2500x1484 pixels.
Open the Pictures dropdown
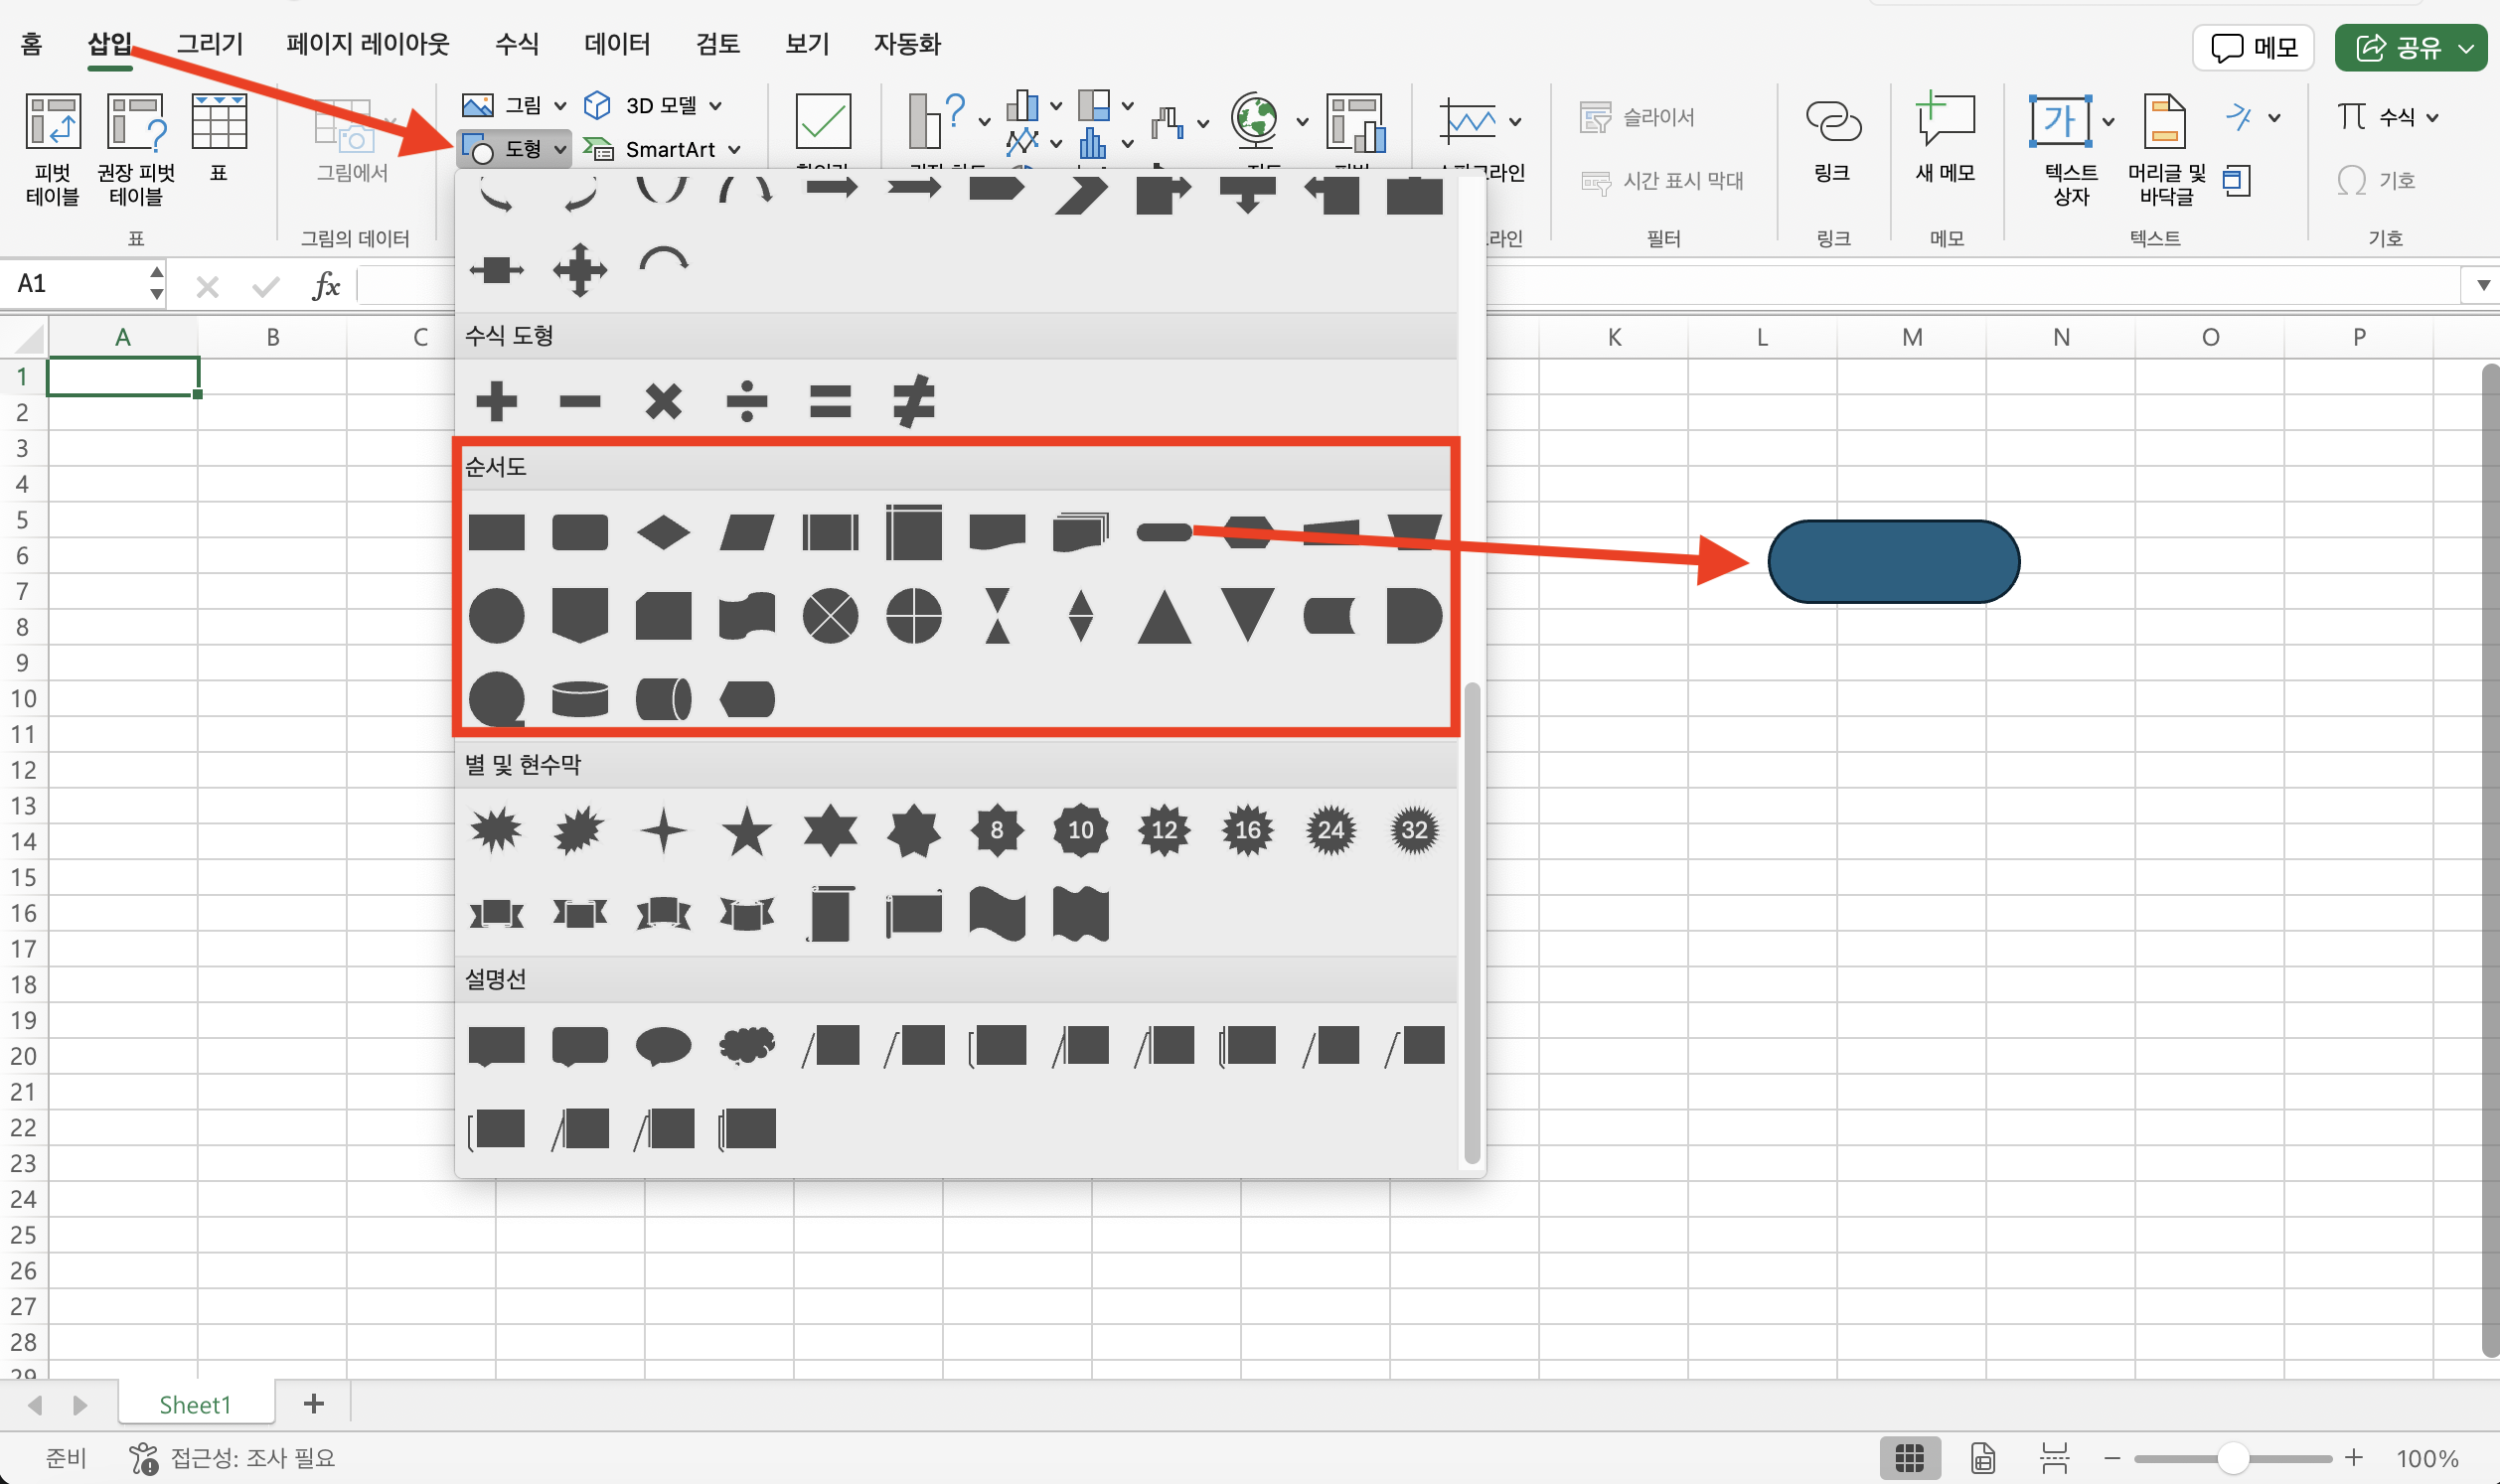[x=514, y=105]
